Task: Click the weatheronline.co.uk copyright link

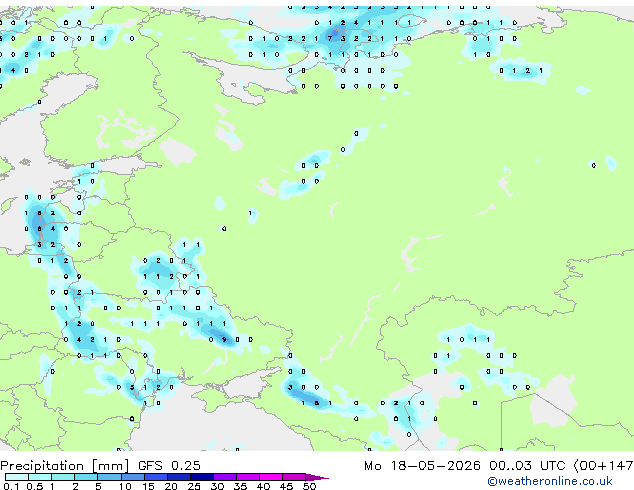Action: [x=550, y=481]
